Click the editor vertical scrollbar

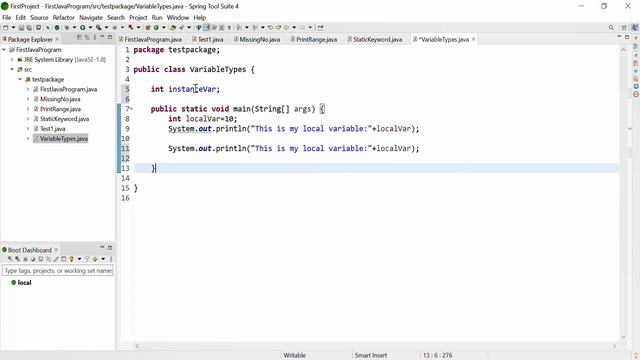click(x=623, y=192)
